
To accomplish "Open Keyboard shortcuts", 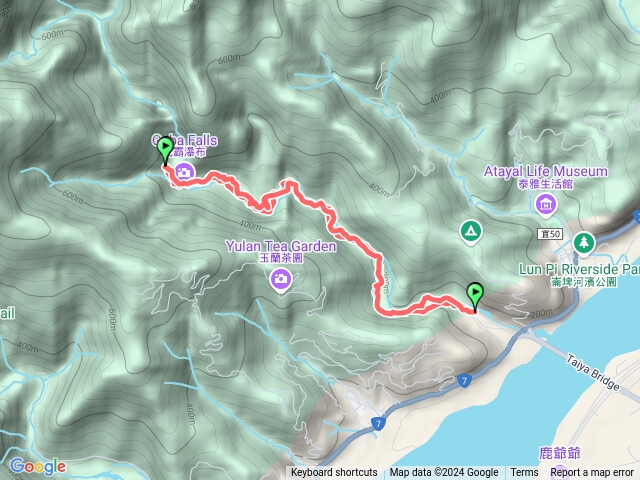I will [x=334, y=473].
